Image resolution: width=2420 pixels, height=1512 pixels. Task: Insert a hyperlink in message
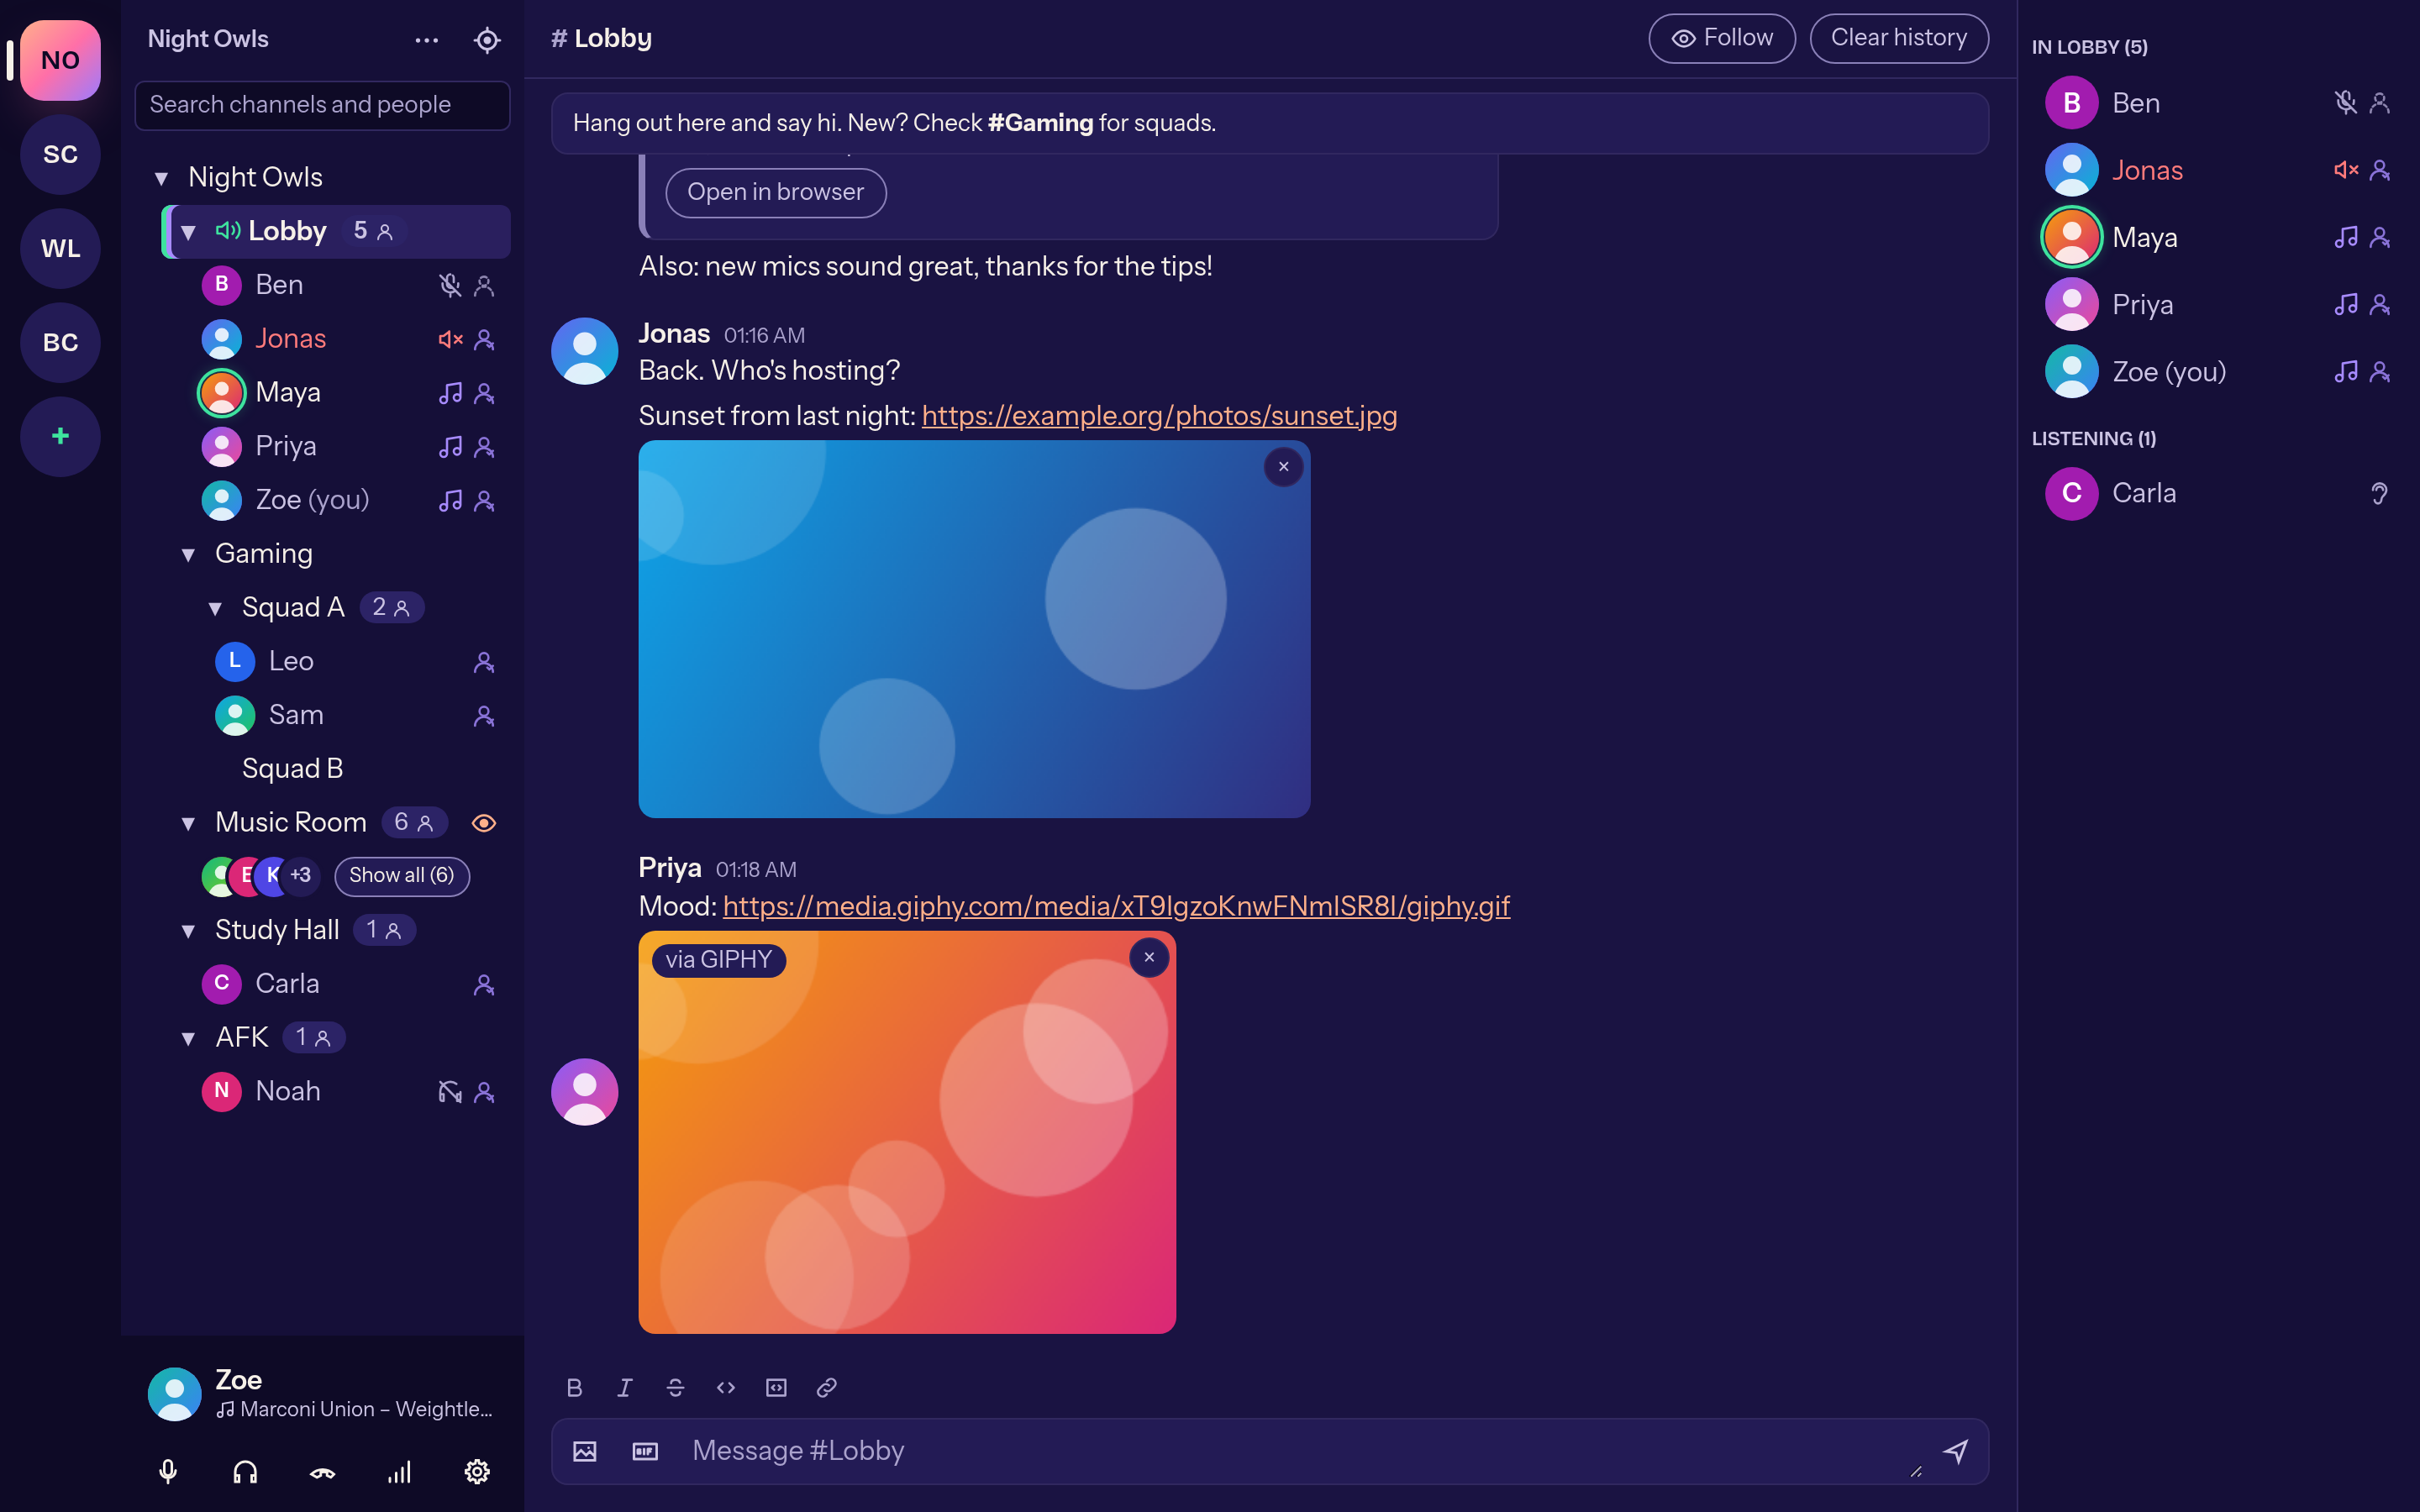pos(826,1387)
